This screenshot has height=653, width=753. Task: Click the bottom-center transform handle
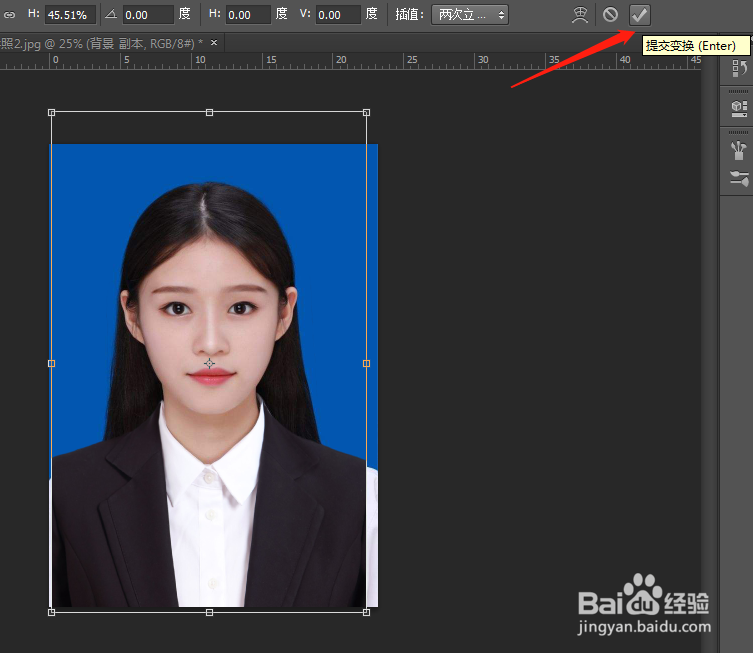tap(209, 612)
